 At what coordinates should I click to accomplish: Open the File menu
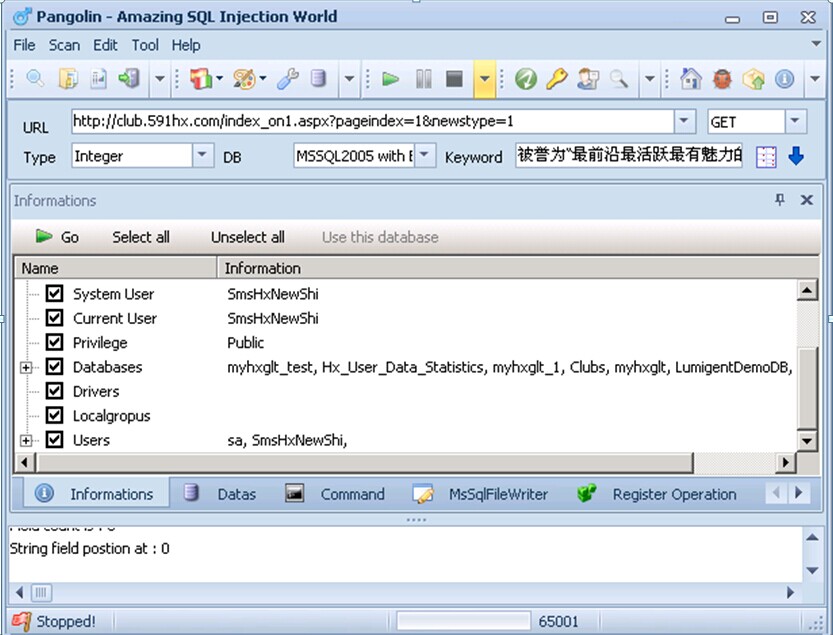(x=24, y=45)
